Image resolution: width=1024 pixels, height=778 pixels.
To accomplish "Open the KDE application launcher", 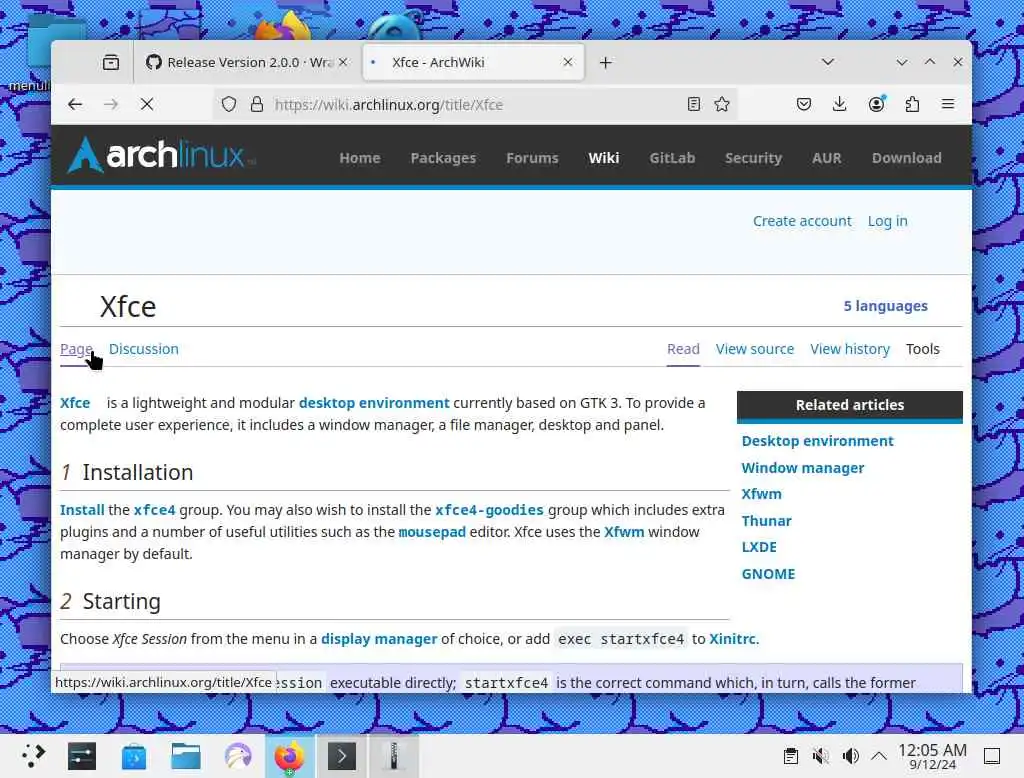I will pos(33,756).
